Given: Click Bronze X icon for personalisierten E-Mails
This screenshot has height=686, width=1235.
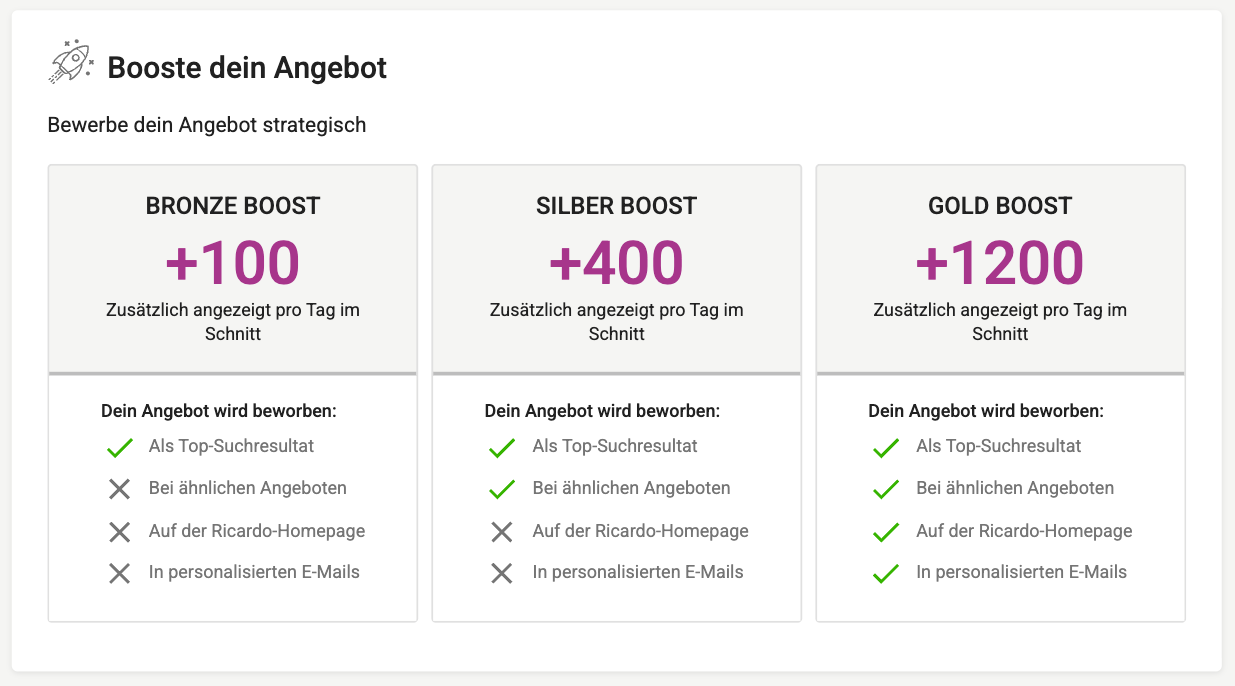Looking at the screenshot, I should pyautogui.click(x=119, y=573).
